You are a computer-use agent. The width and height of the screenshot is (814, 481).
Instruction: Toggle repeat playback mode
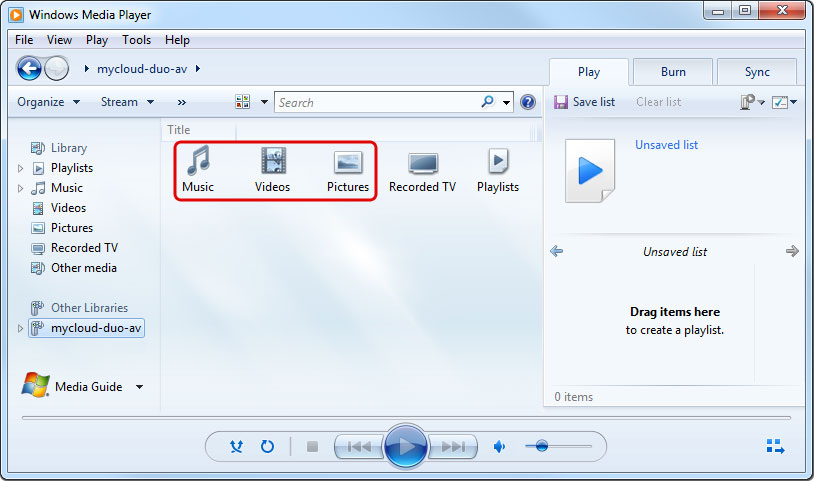tap(267, 446)
